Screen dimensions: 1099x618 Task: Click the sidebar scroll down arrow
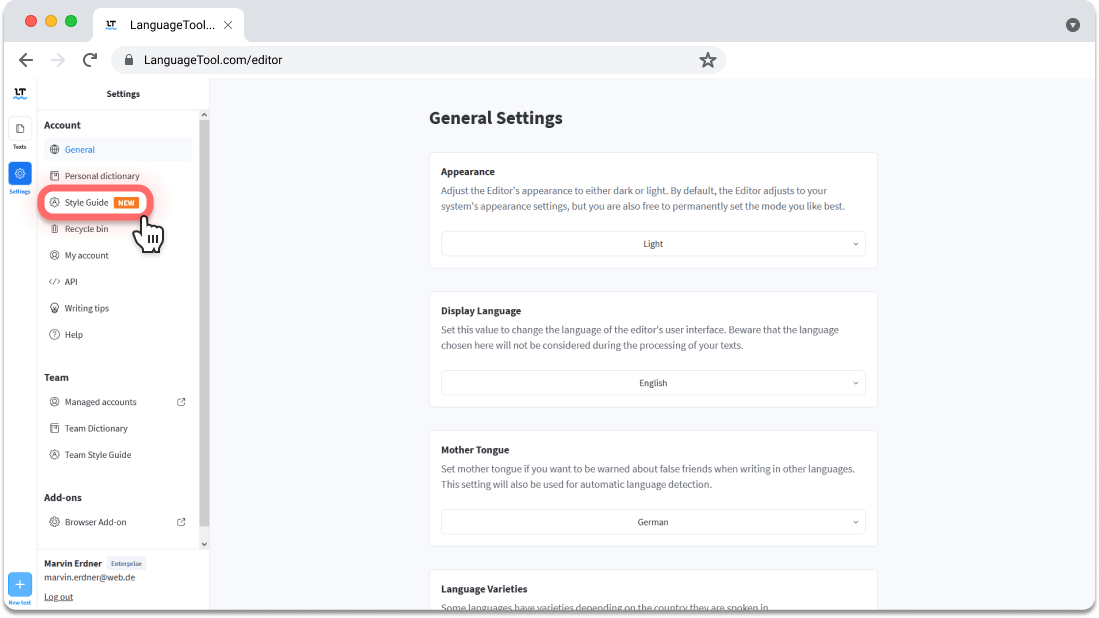[x=204, y=544]
